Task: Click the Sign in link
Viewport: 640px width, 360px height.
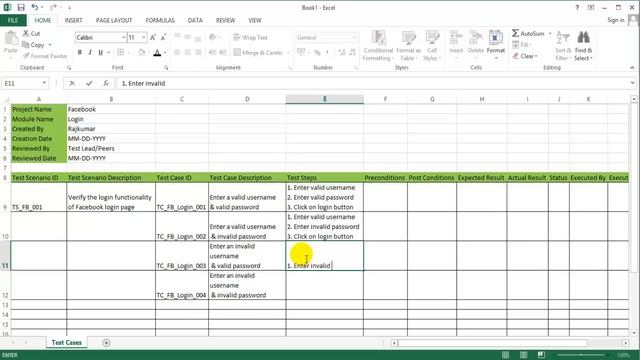Action: 616,20
